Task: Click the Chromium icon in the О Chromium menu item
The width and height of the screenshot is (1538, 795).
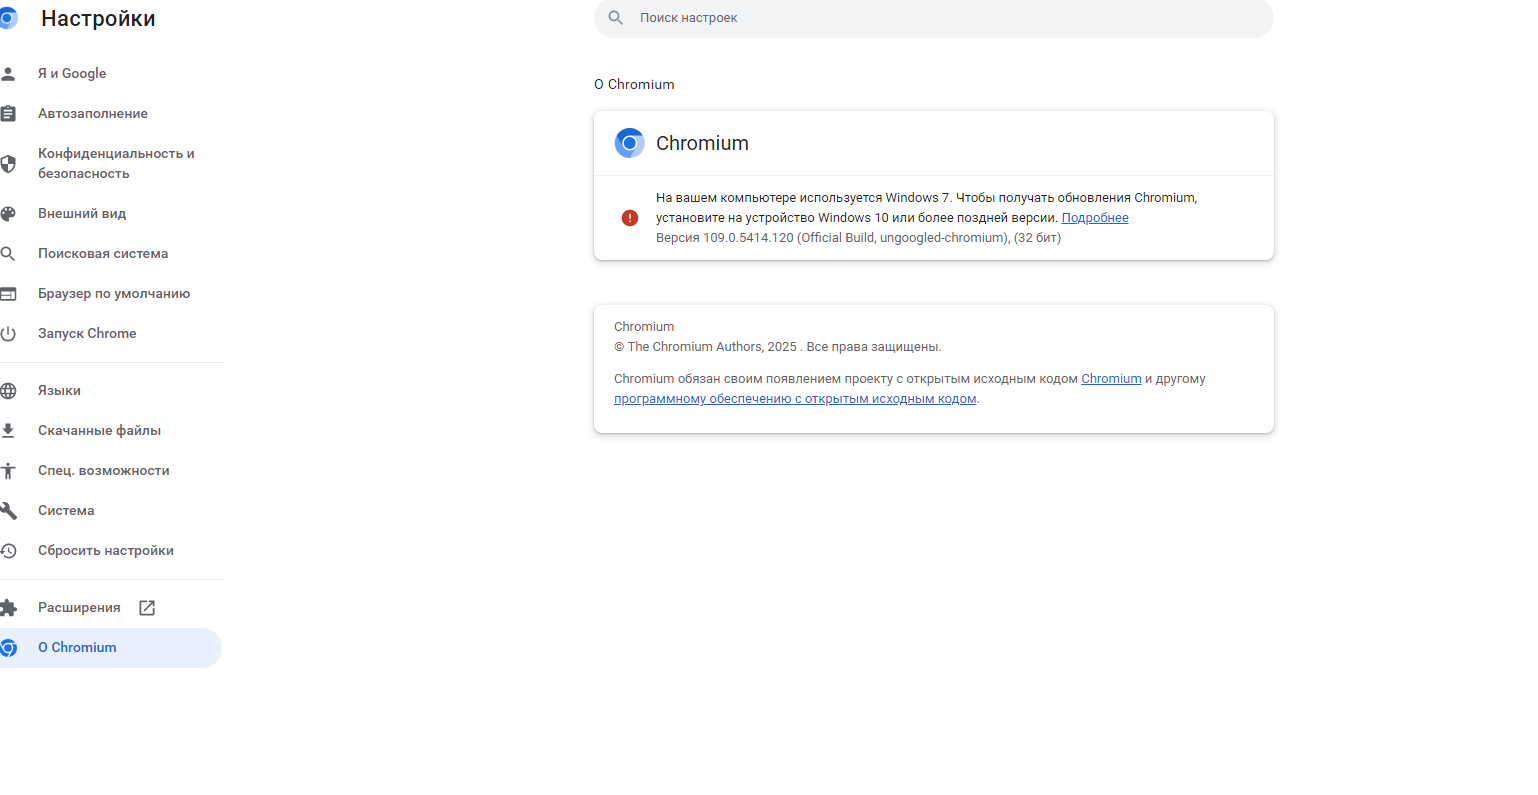Action: pos(8,647)
